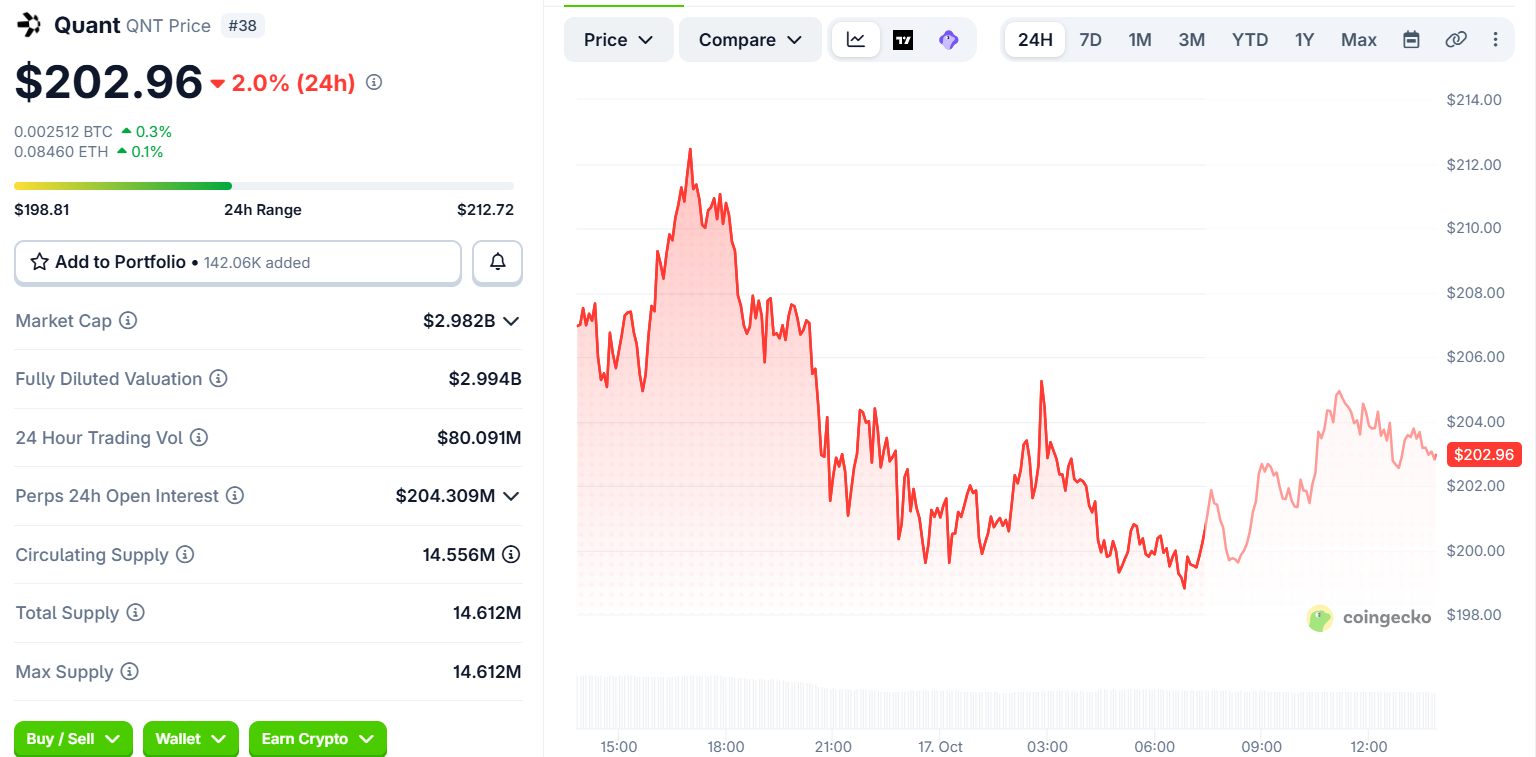This screenshot has height=757, width=1536.
Task: Open Fully Diluted Valuation info icon
Action: pyautogui.click(x=218, y=379)
